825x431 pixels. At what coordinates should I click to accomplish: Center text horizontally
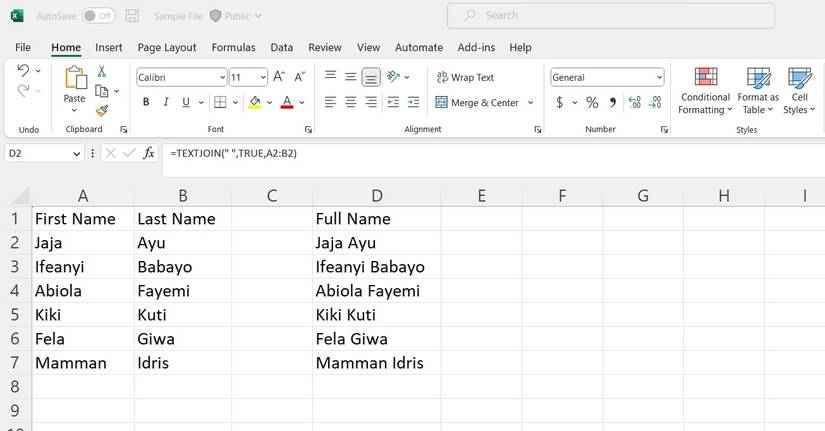click(x=350, y=102)
